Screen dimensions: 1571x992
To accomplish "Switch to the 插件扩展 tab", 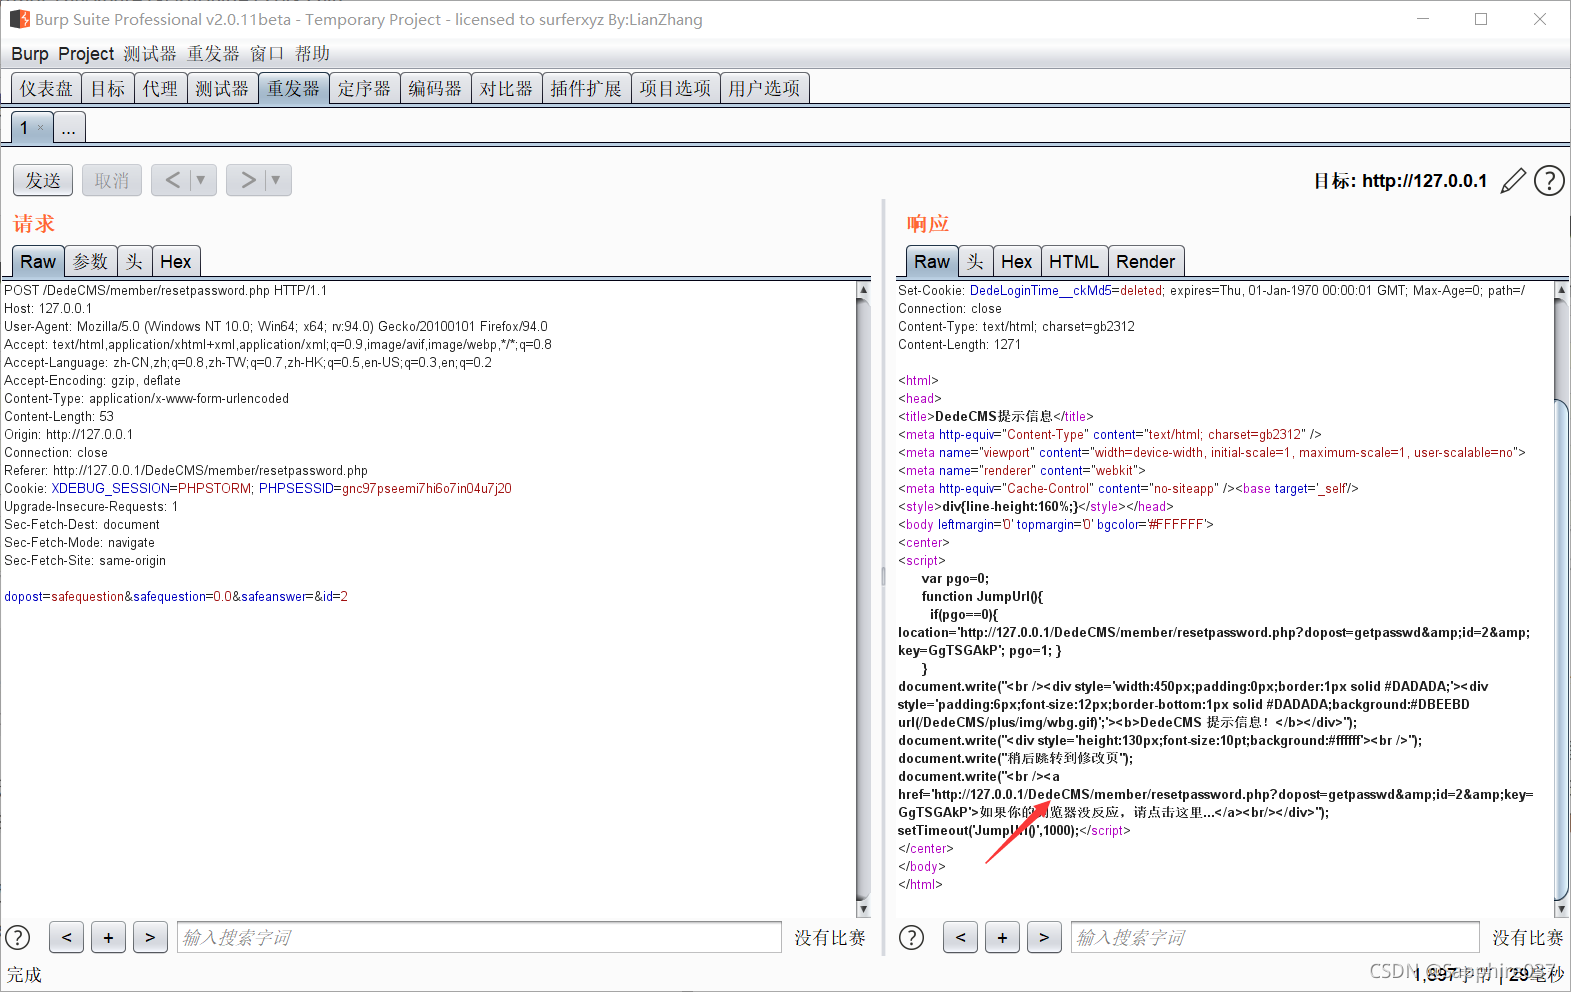I will tap(586, 89).
